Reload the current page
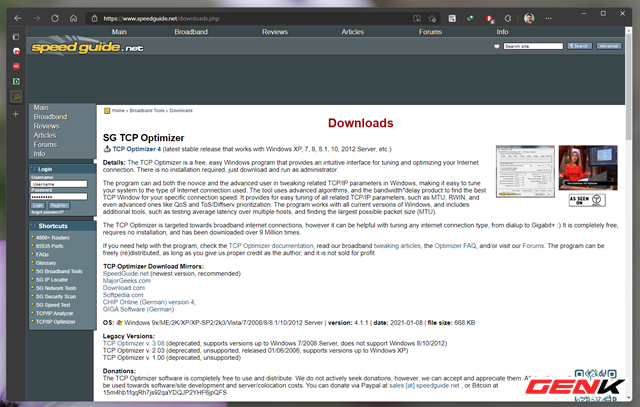The width and height of the screenshot is (640, 407). pos(55,18)
